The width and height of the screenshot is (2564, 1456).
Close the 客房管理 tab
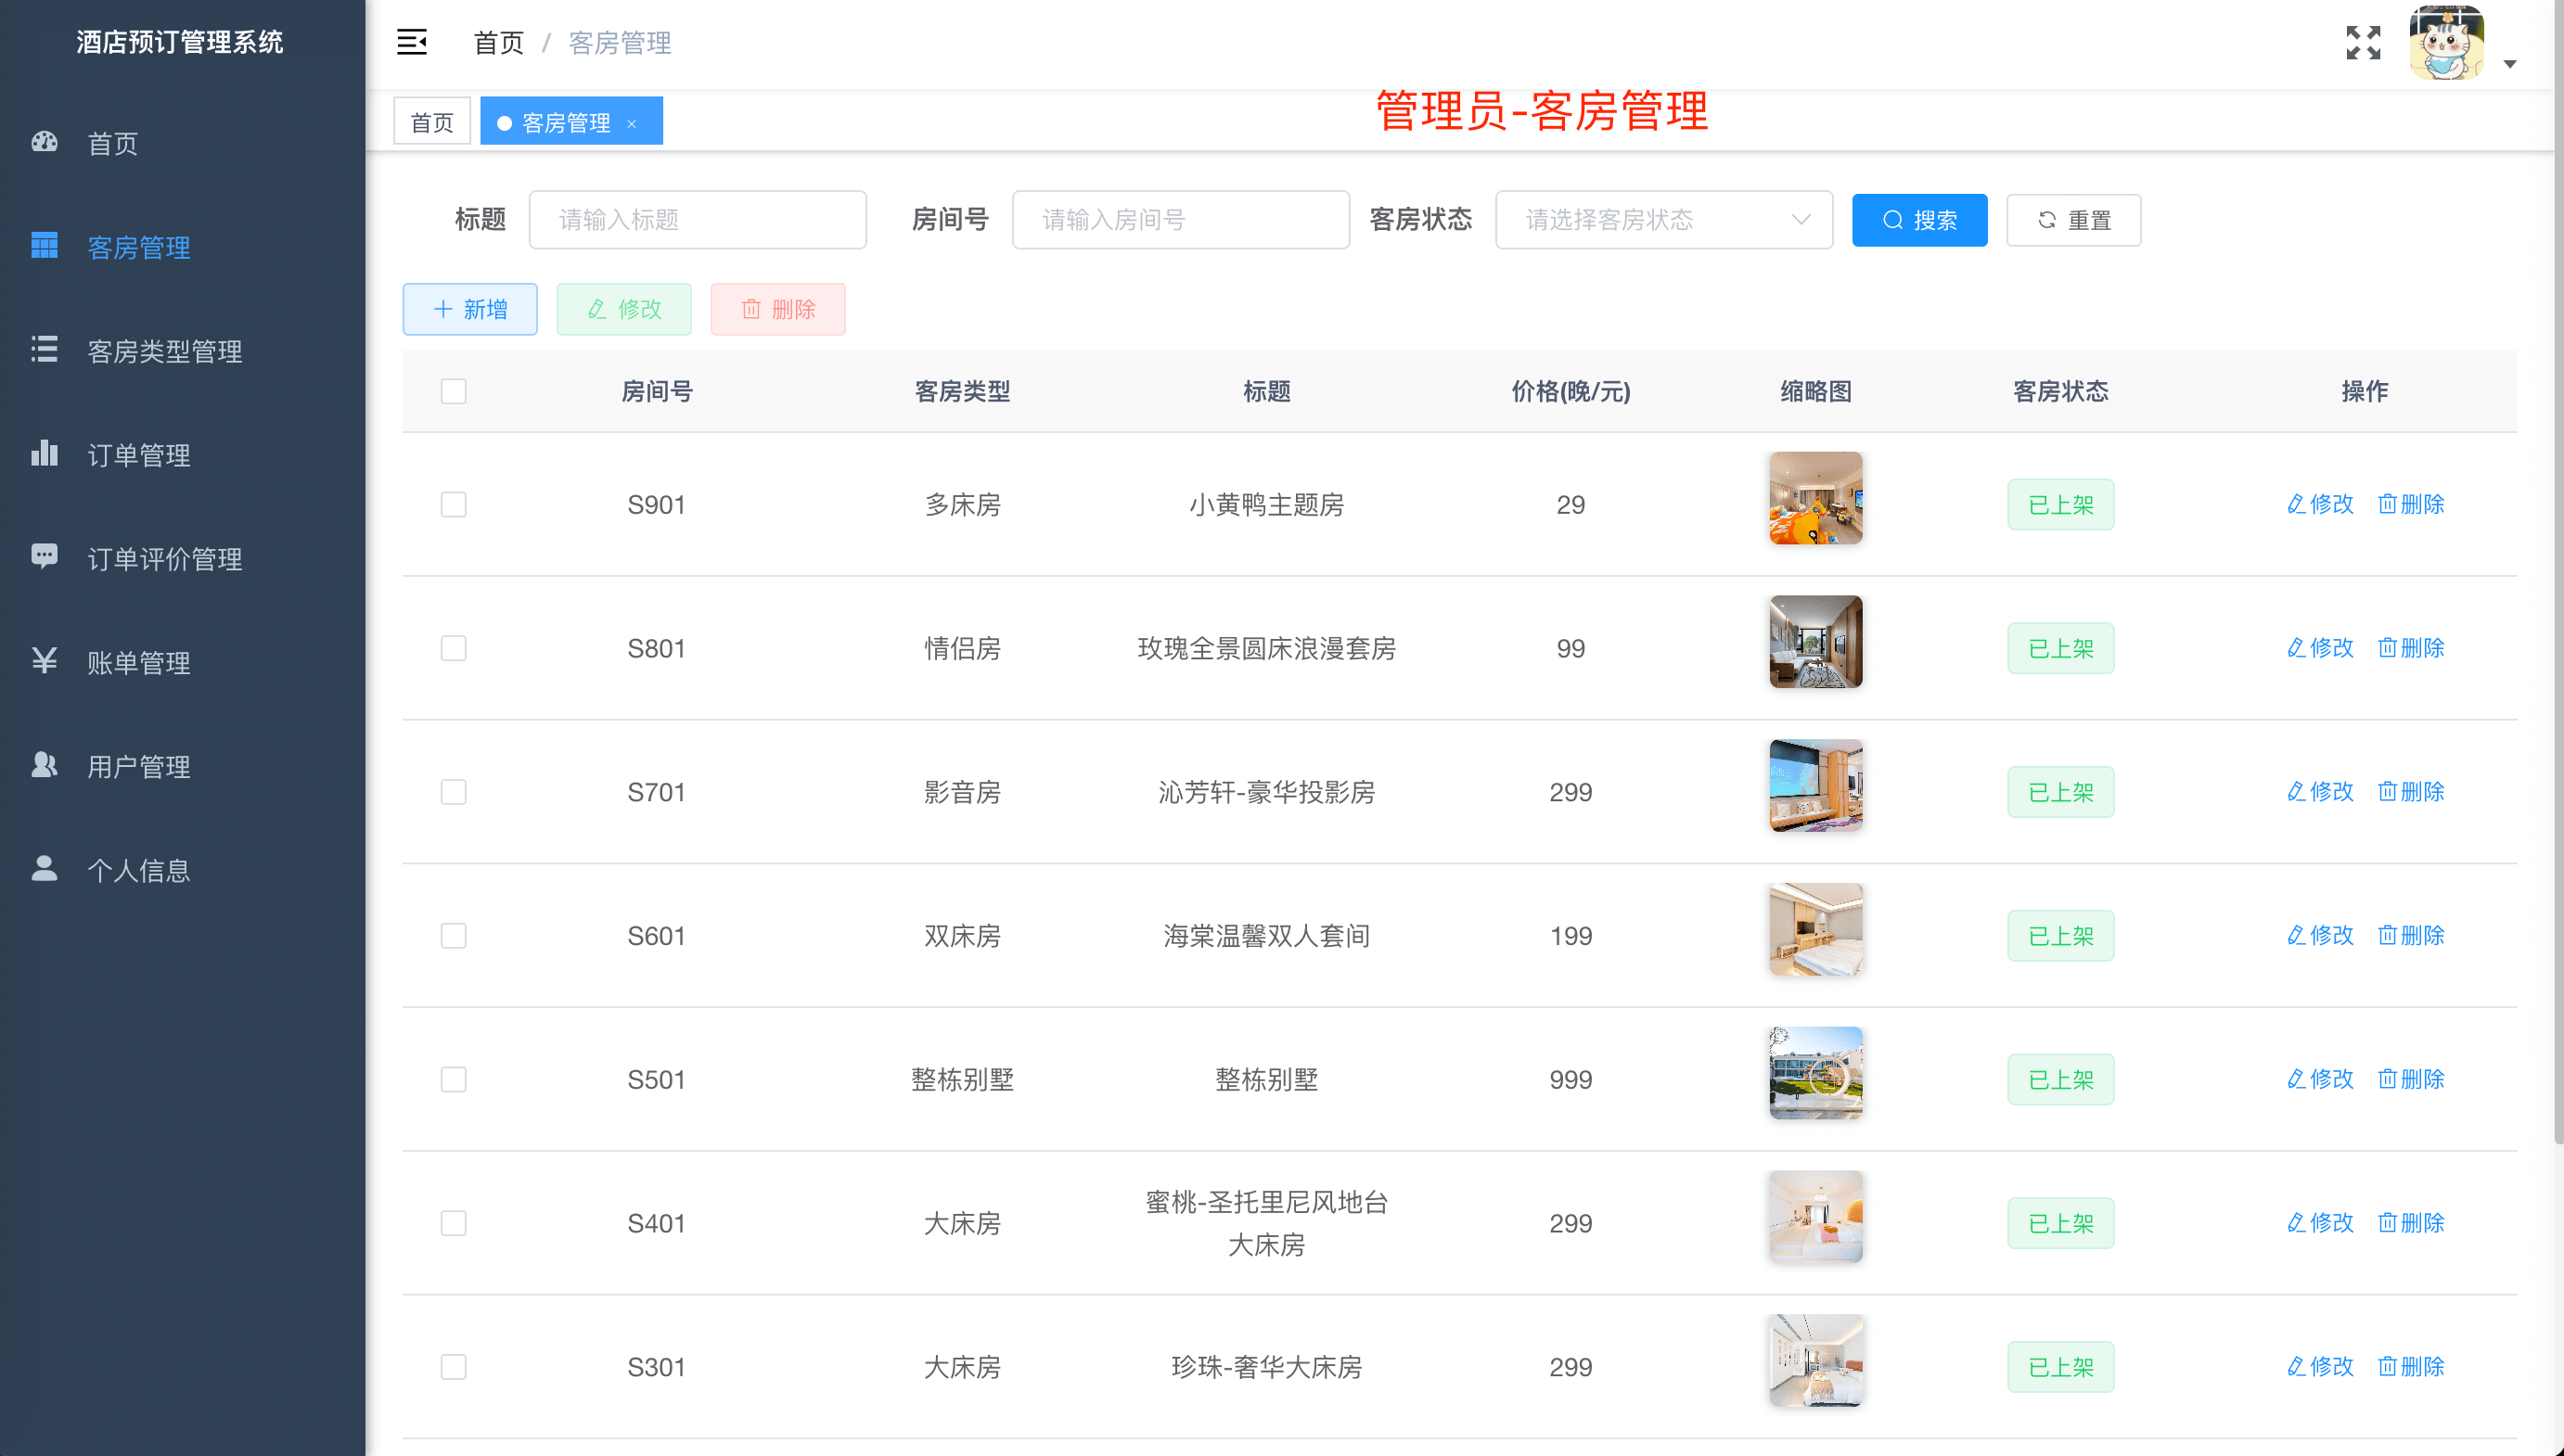click(x=632, y=123)
